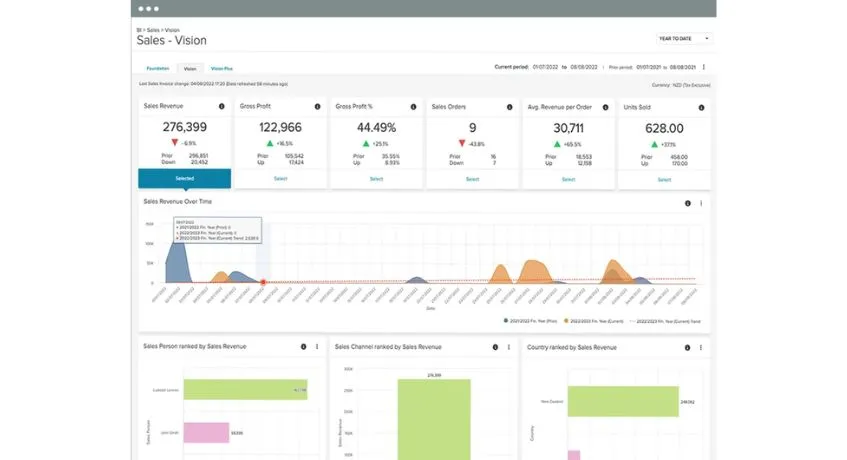Screen dimensions: 847x460
Task: Open info icon on Gross Profit card
Action: point(318,106)
